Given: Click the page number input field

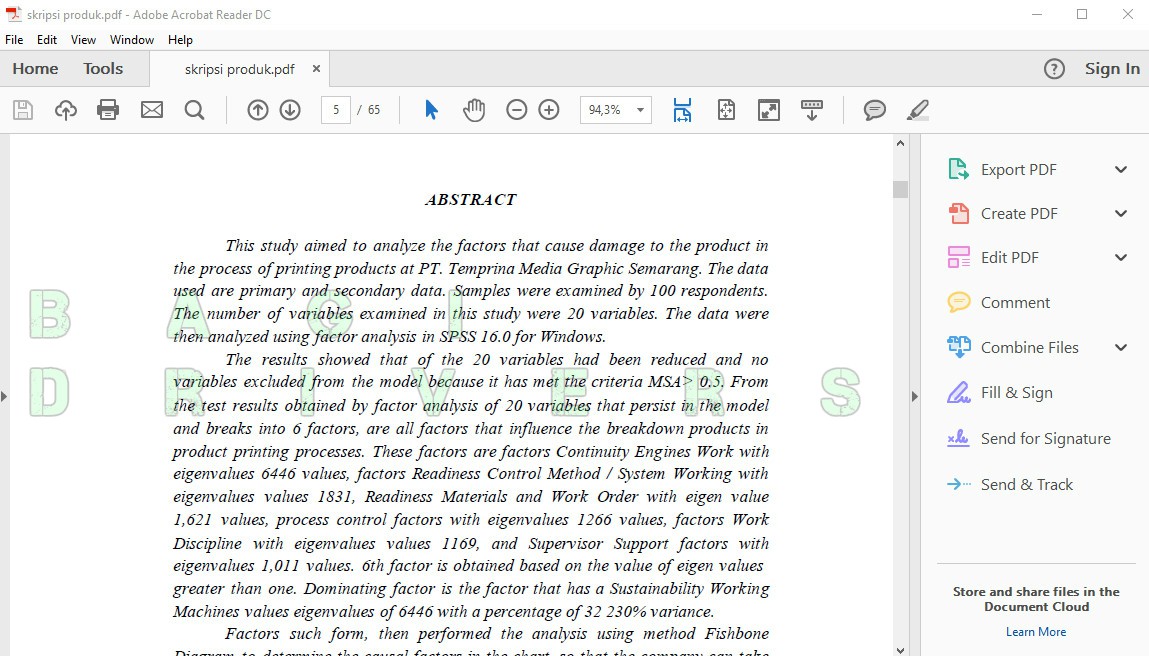Looking at the screenshot, I should pos(336,110).
